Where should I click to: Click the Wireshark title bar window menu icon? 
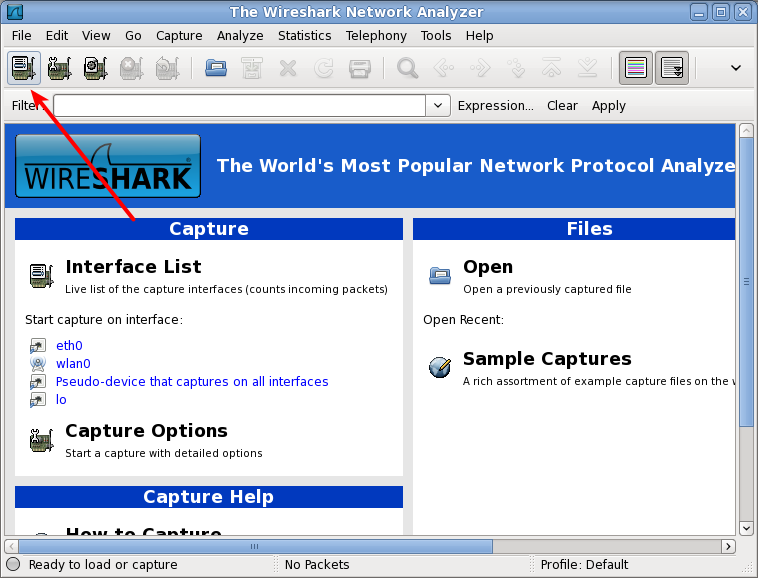(x=15, y=12)
